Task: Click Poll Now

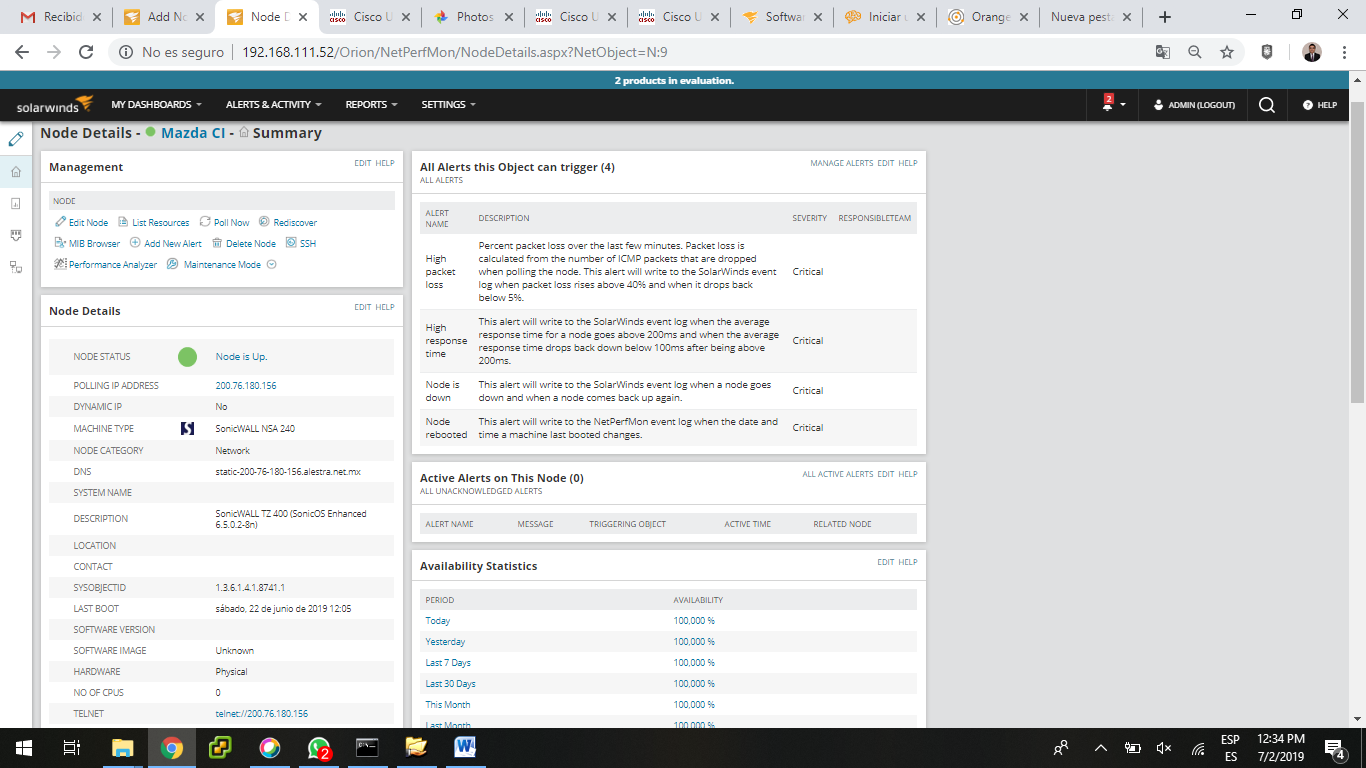Action: (225, 222)
